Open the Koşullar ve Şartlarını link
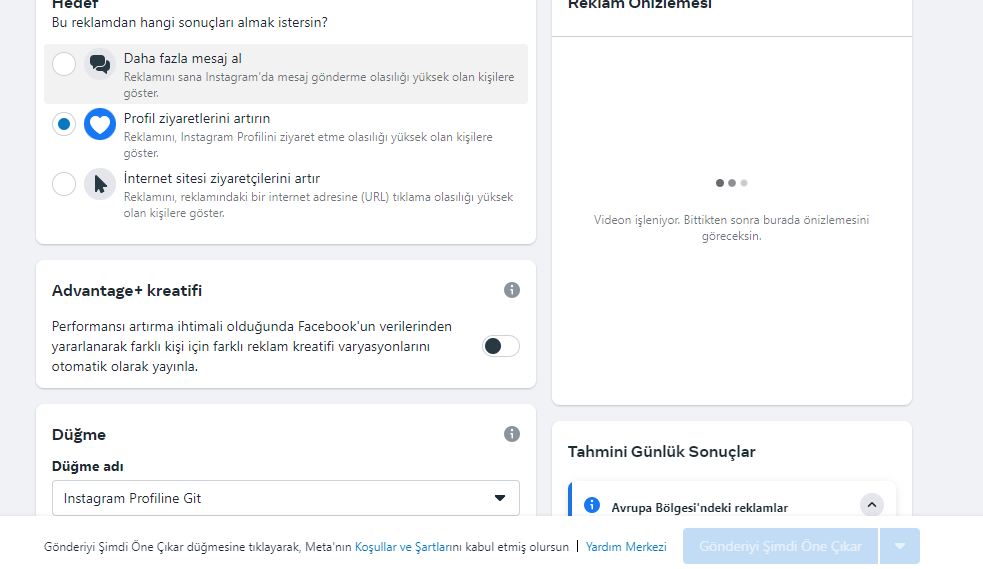The image size is (983, 569). 408,547
